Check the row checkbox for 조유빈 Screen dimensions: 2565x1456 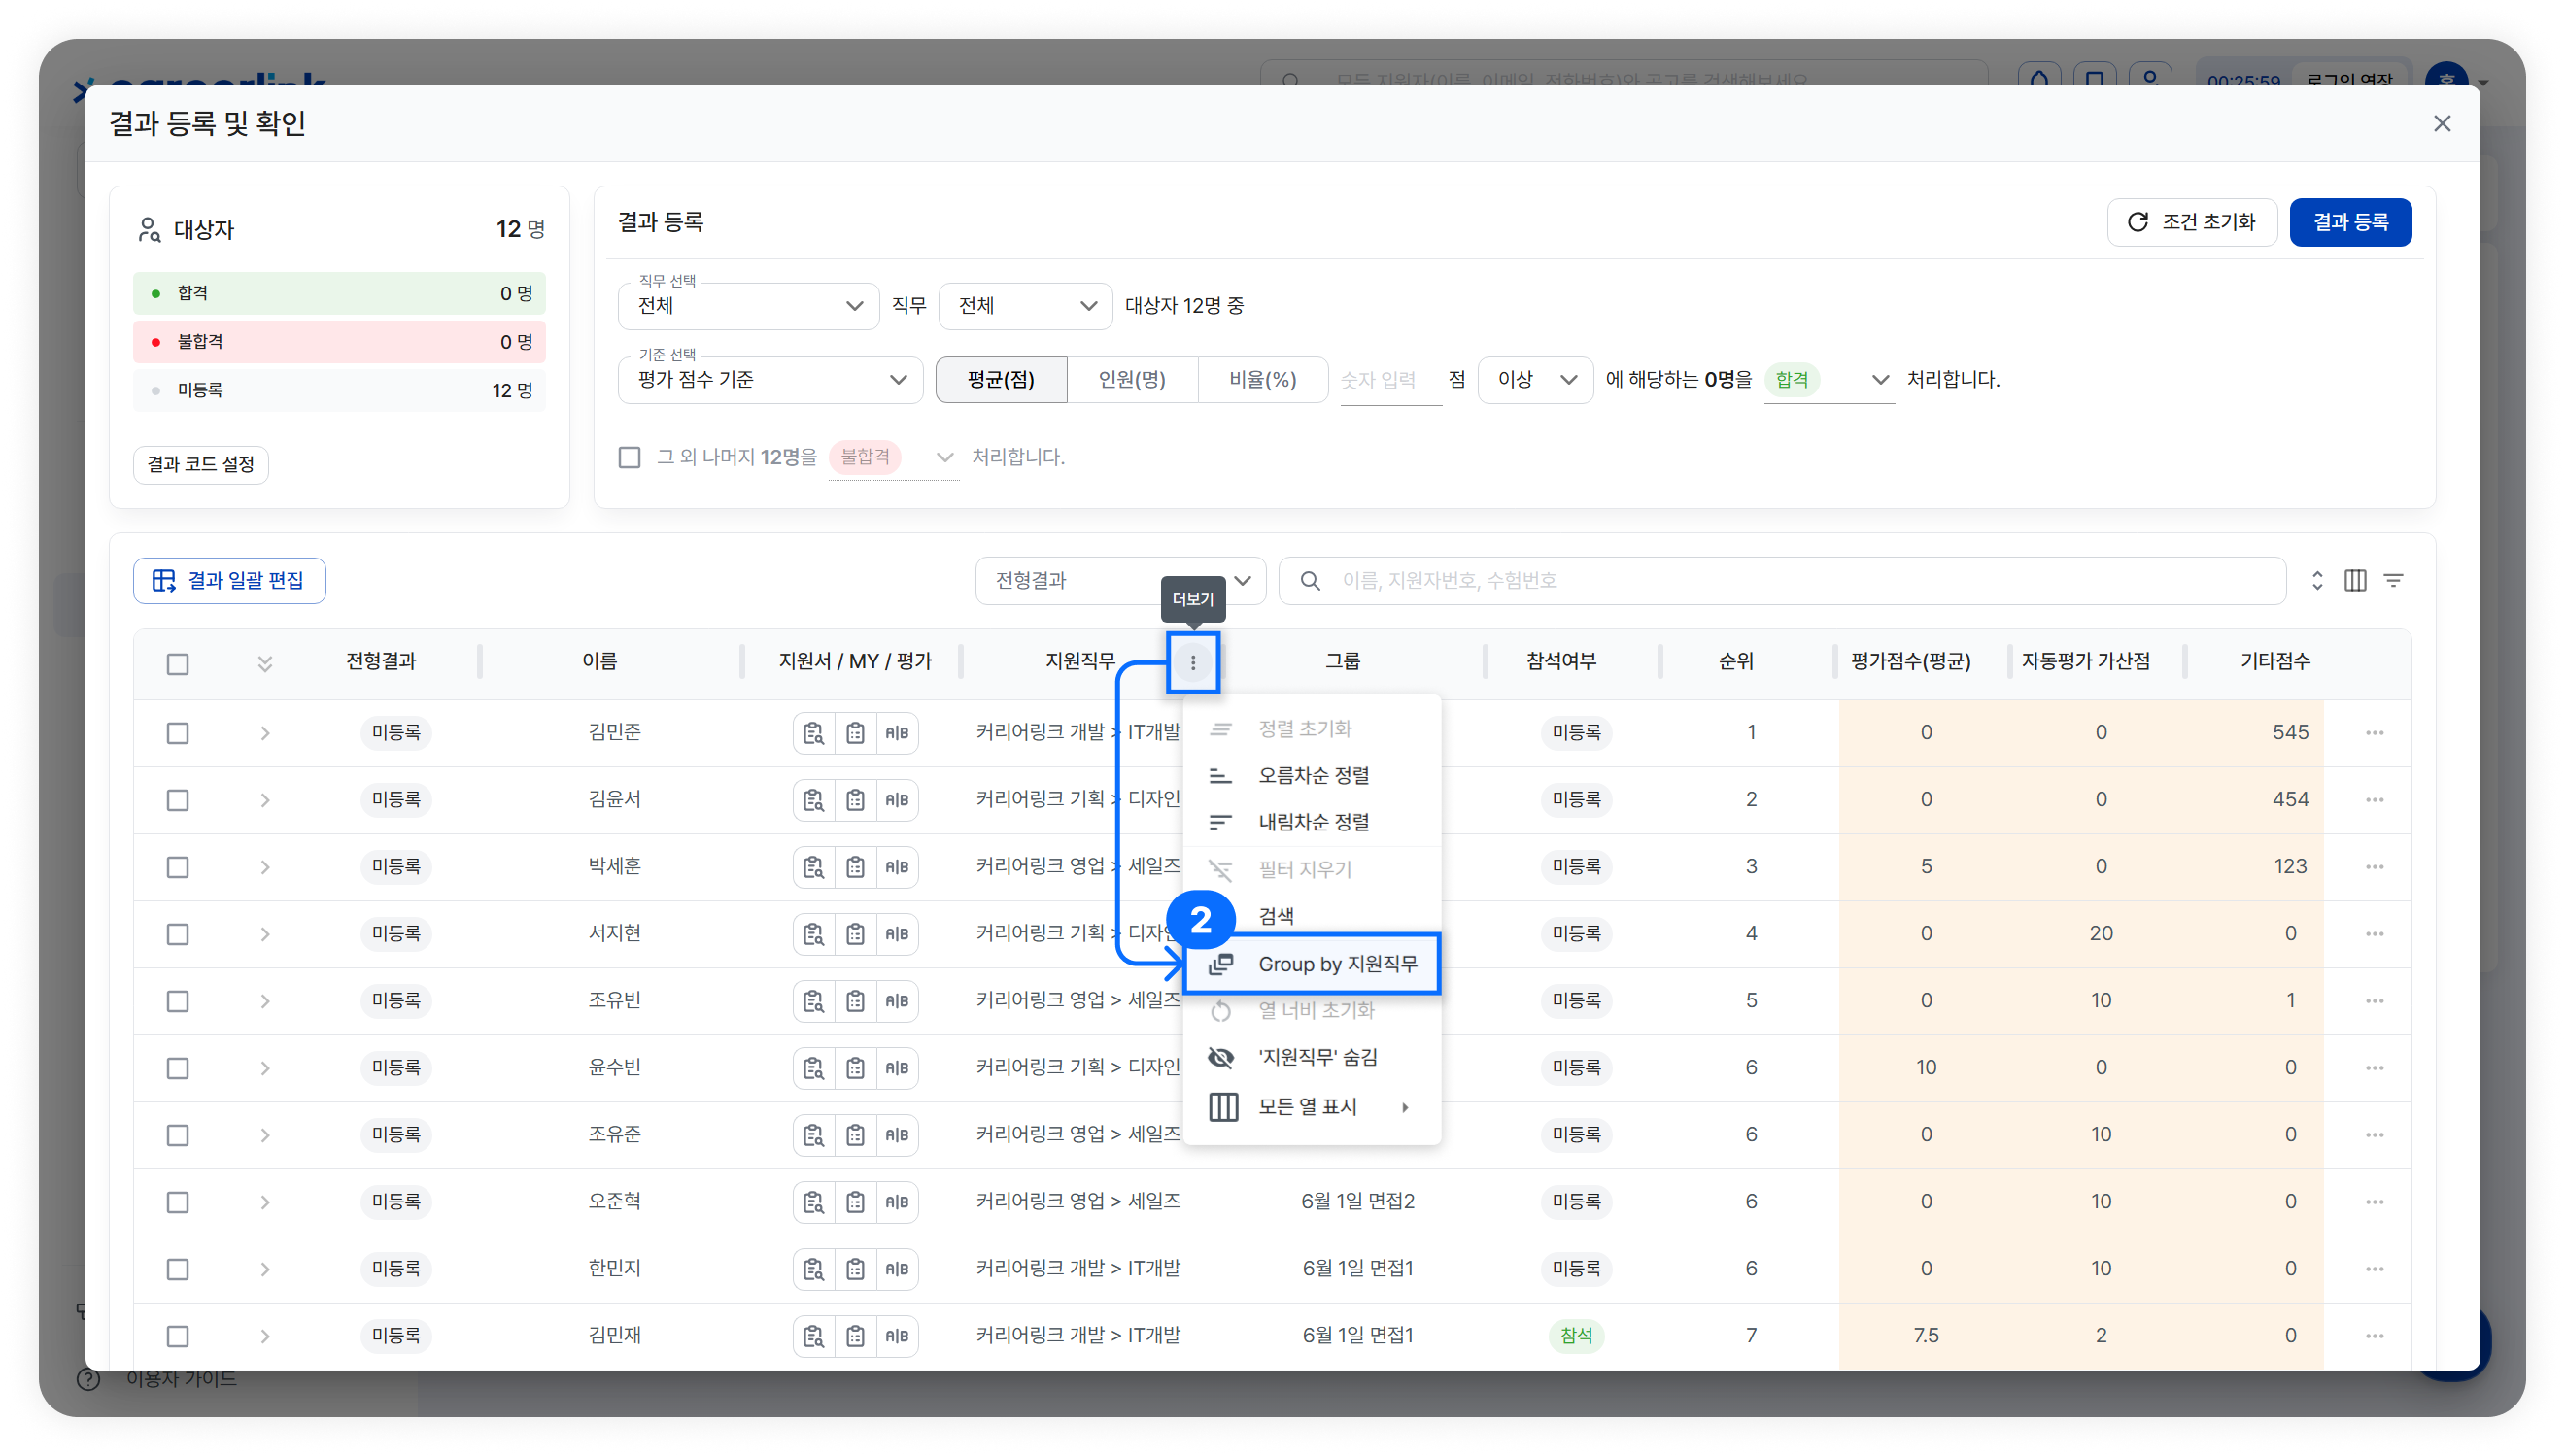(178, 1001)
